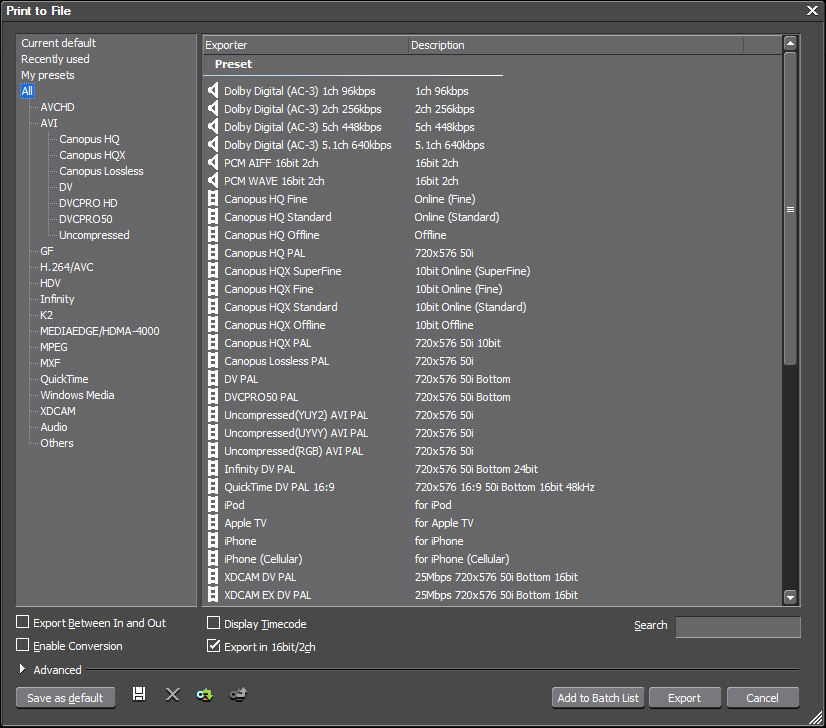Image resolution: width=826 pixels, height=728 pixels.
Task: Tick the Enable Conversion checkbox
Action: [23, 645]
